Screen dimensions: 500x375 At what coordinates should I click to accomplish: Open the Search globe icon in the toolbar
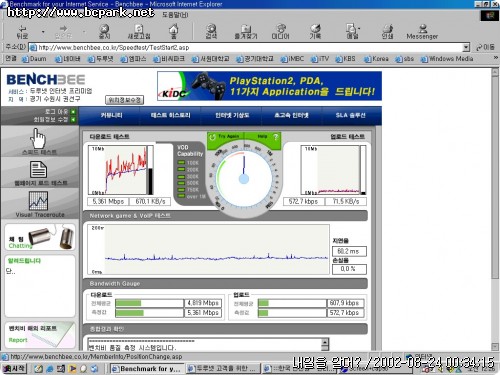[x=211, y=31]
